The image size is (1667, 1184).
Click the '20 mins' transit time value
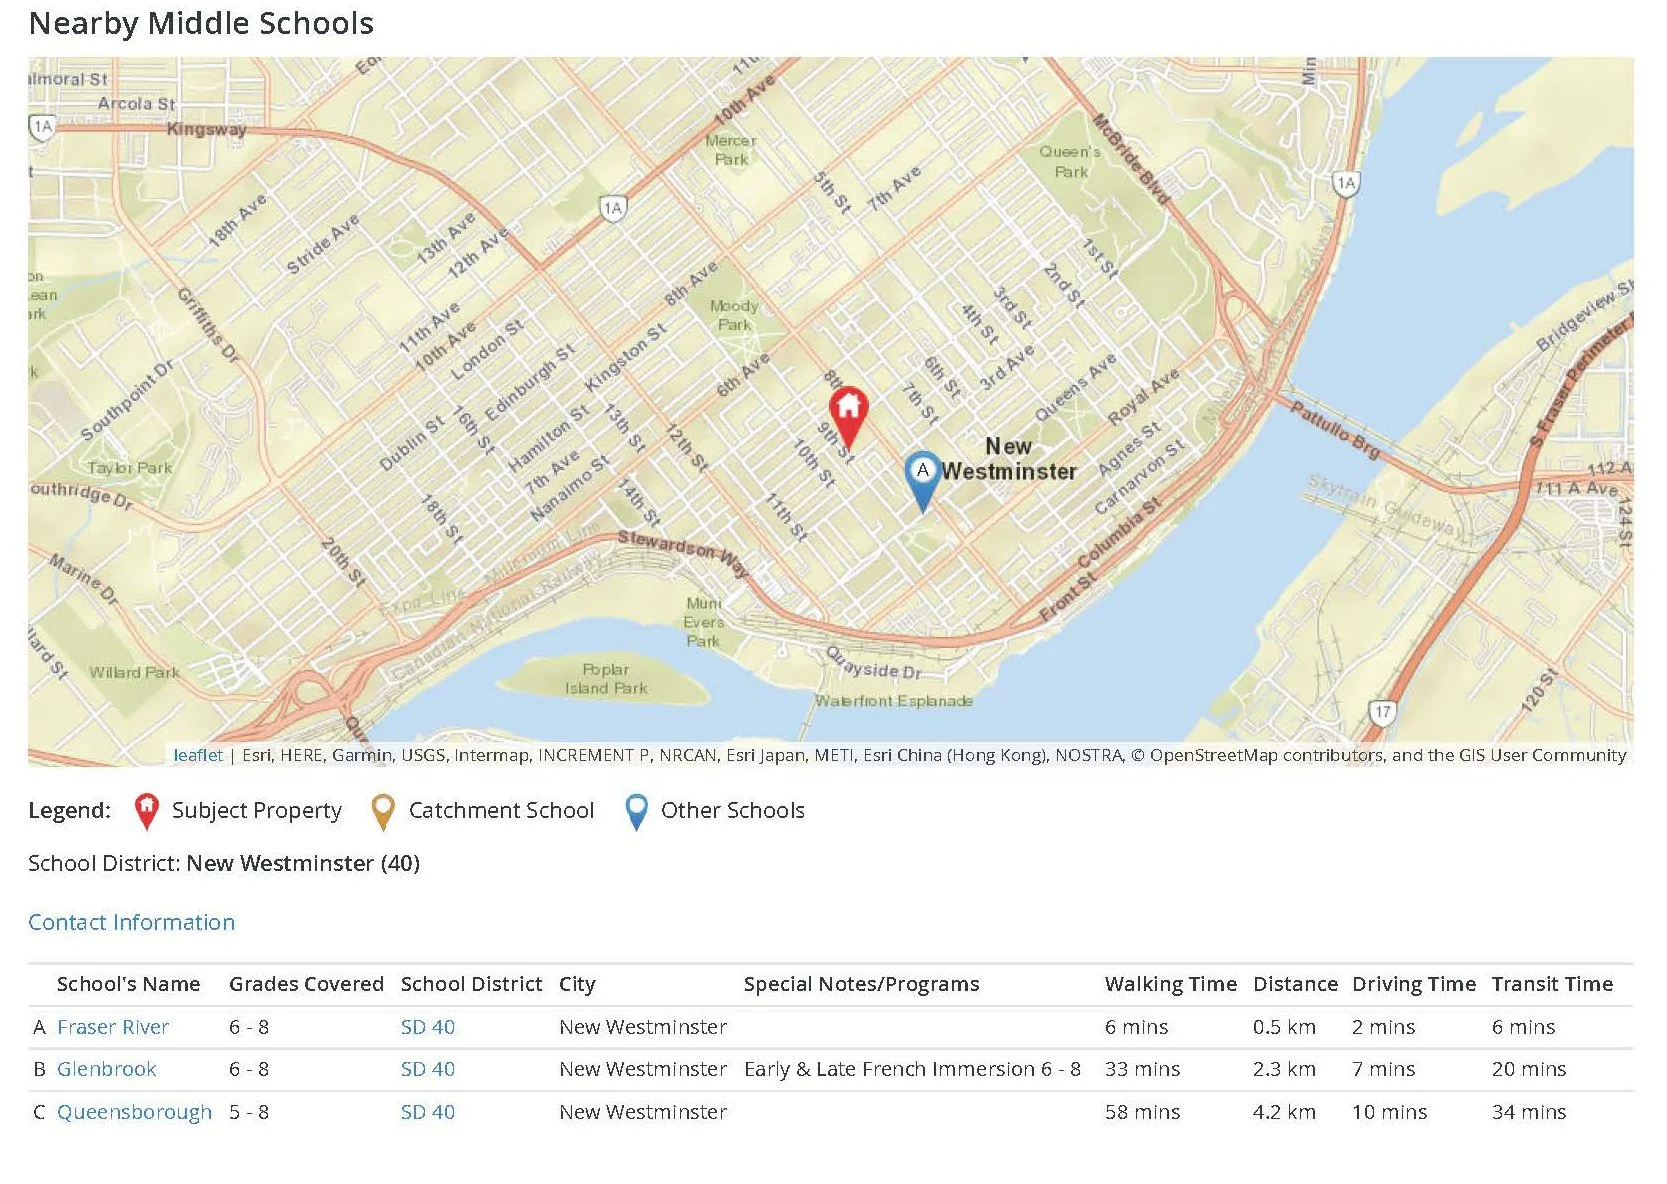click(x=1529, y=1069)
